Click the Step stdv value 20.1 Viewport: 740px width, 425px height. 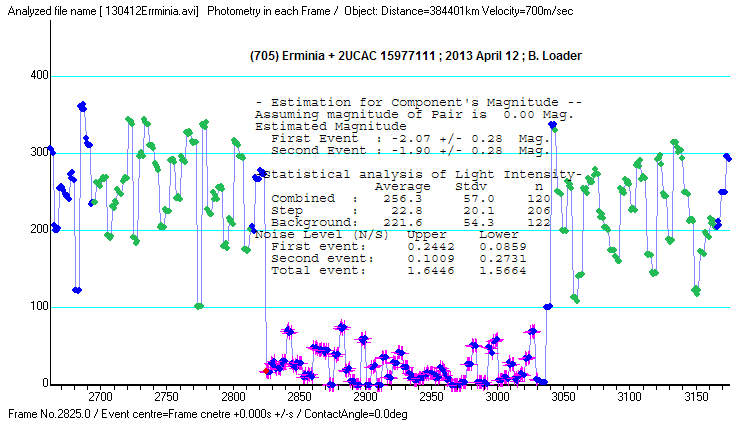click(x=479, y=210)
